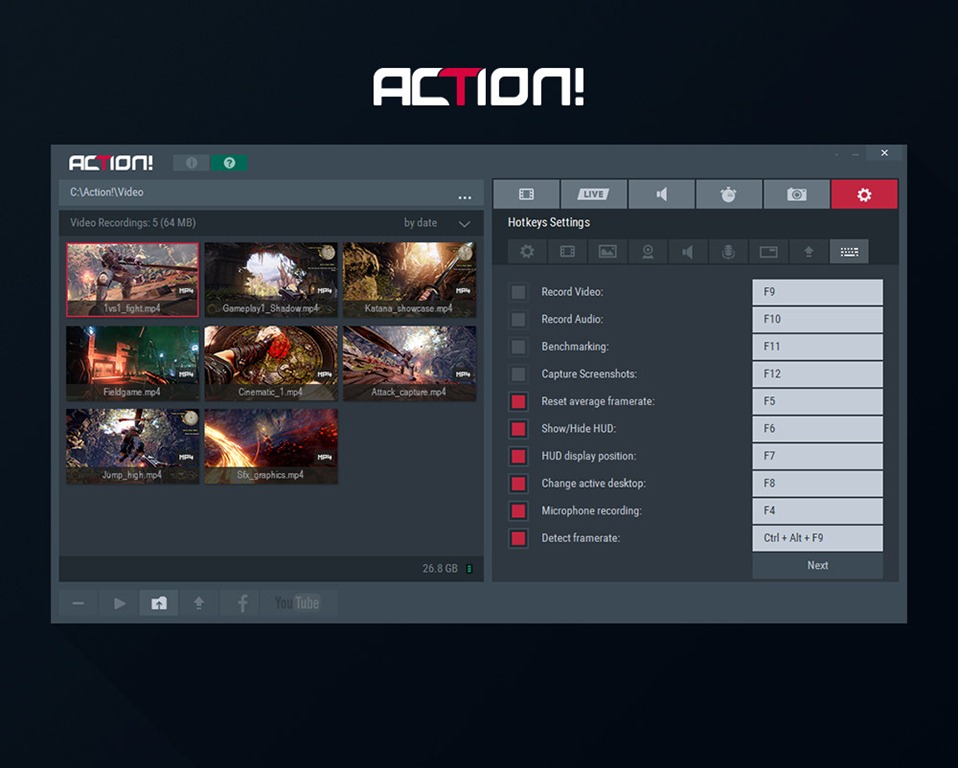Click the Facebook share icon
Viewport: 958px width, 768px height.
tap(241, 603)
